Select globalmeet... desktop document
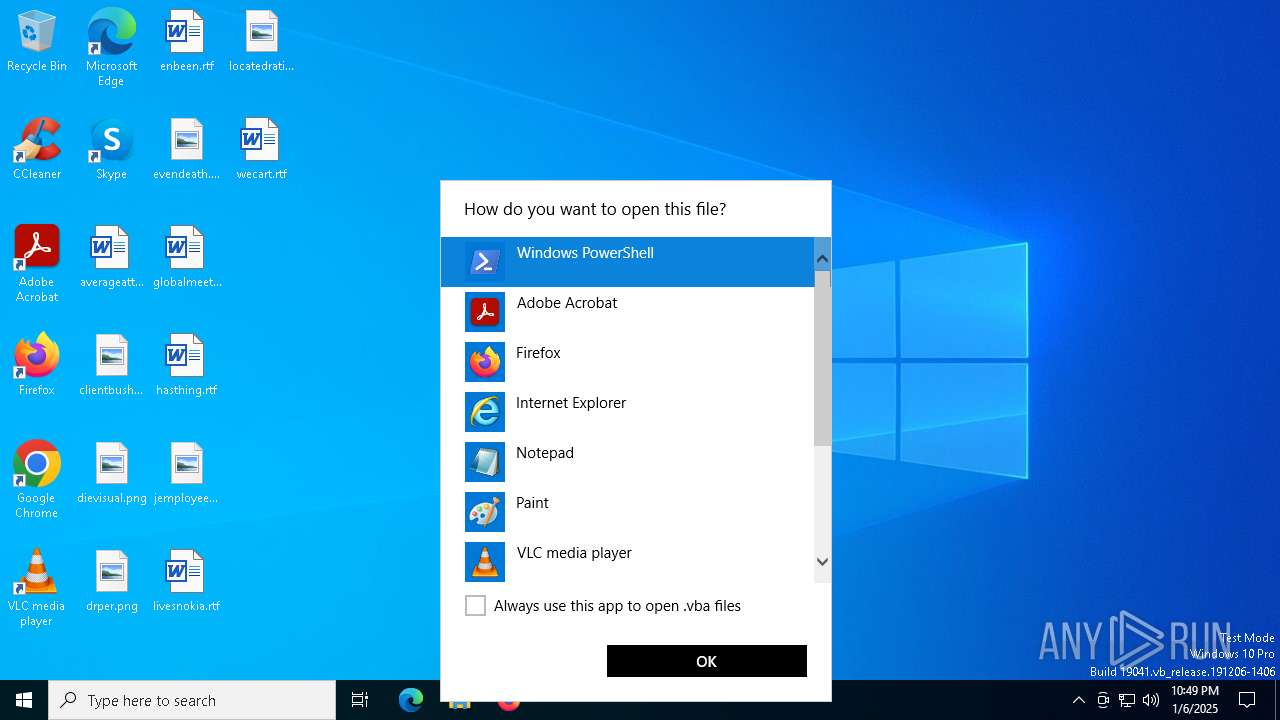Screen dimensions: 1280x720 click(187, 257)
